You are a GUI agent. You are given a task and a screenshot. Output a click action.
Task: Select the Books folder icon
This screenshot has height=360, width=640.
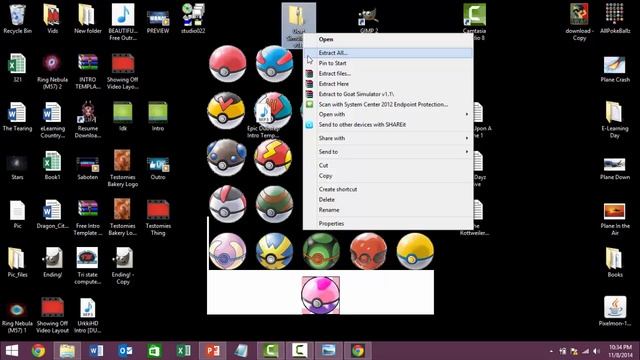(x=615, y=263)
